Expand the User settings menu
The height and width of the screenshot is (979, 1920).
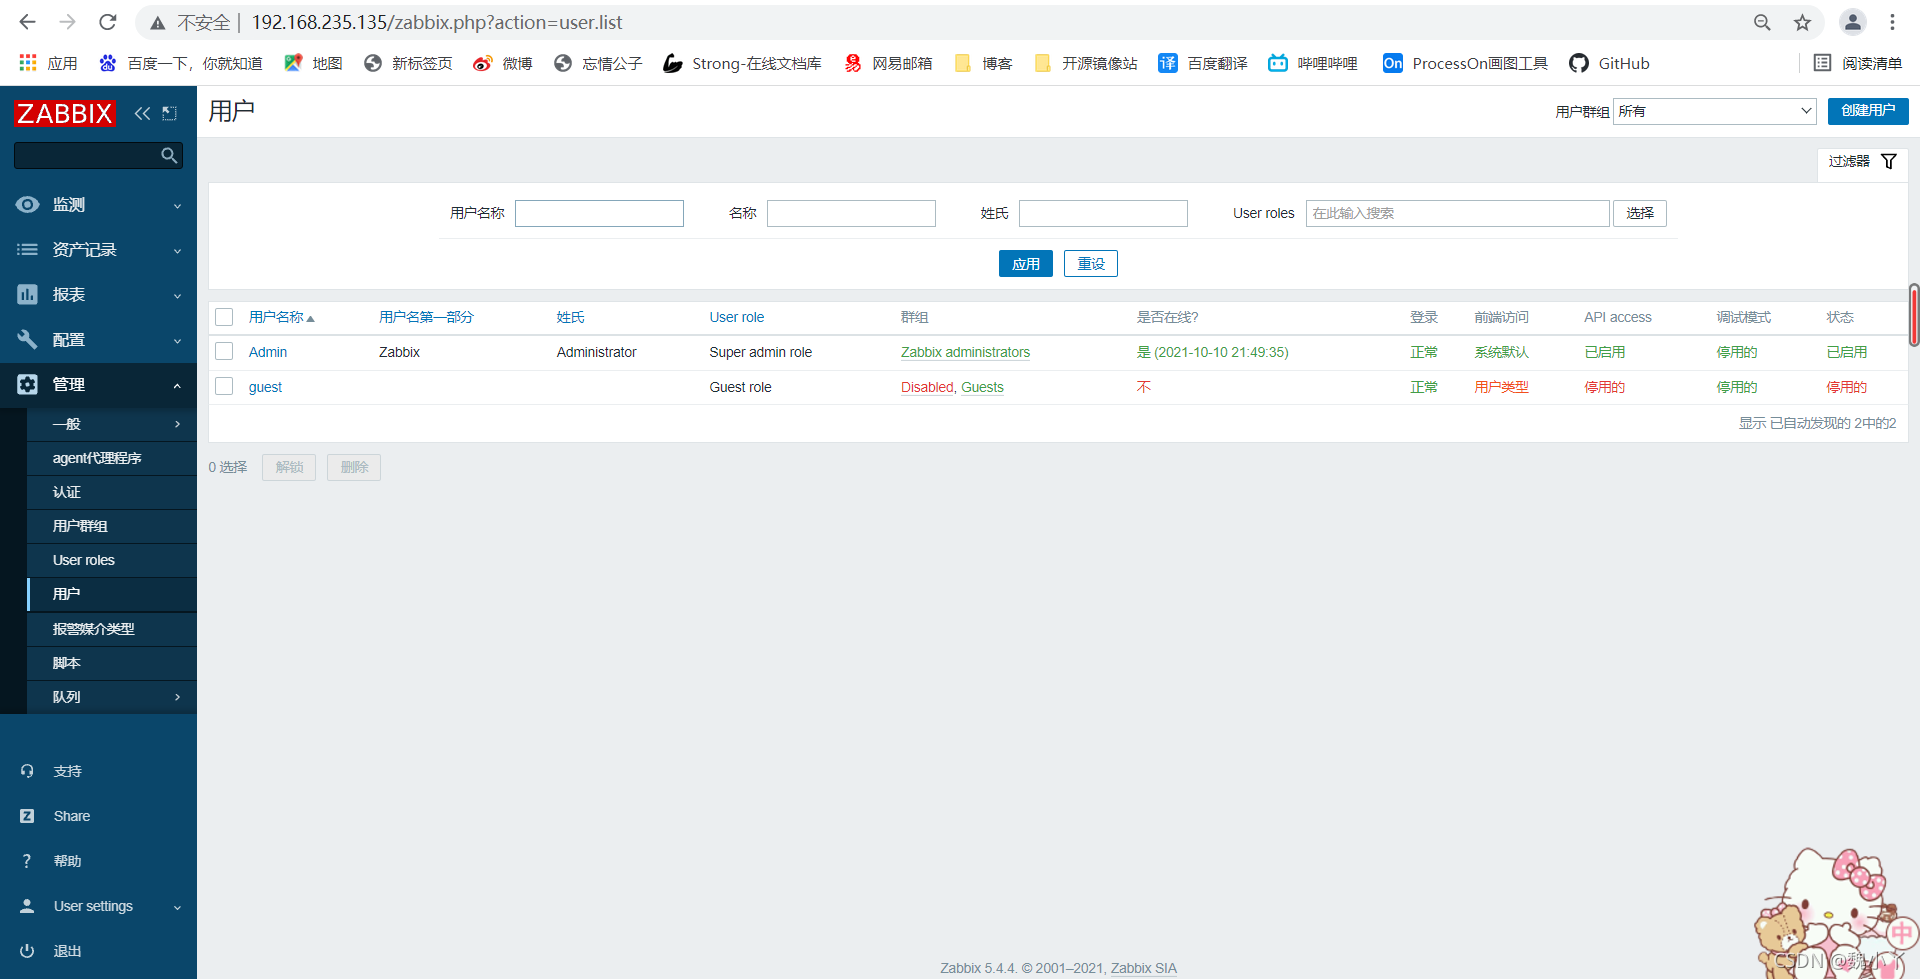177,907
